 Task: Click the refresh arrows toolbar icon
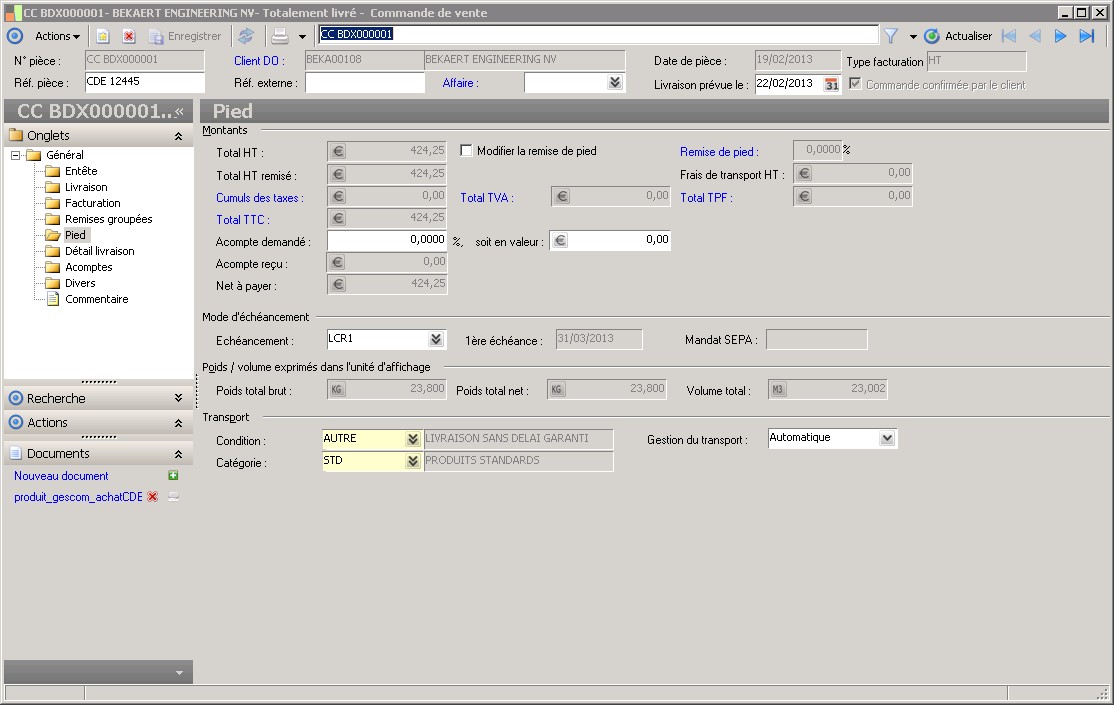click(x=245, y=36)
